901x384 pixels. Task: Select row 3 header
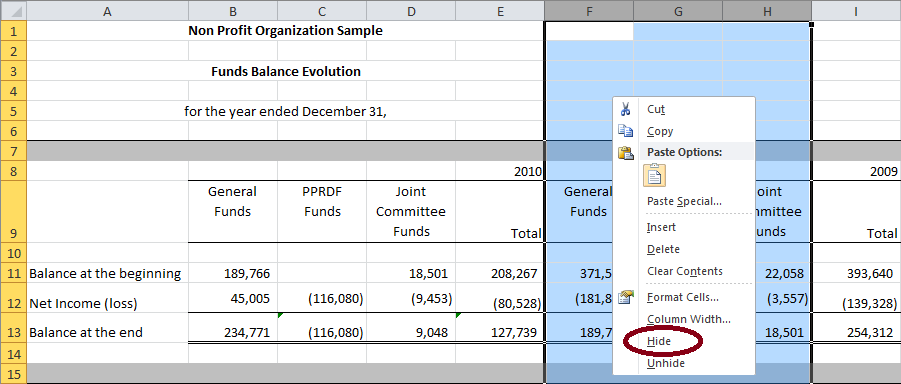[x=13, y=71]
